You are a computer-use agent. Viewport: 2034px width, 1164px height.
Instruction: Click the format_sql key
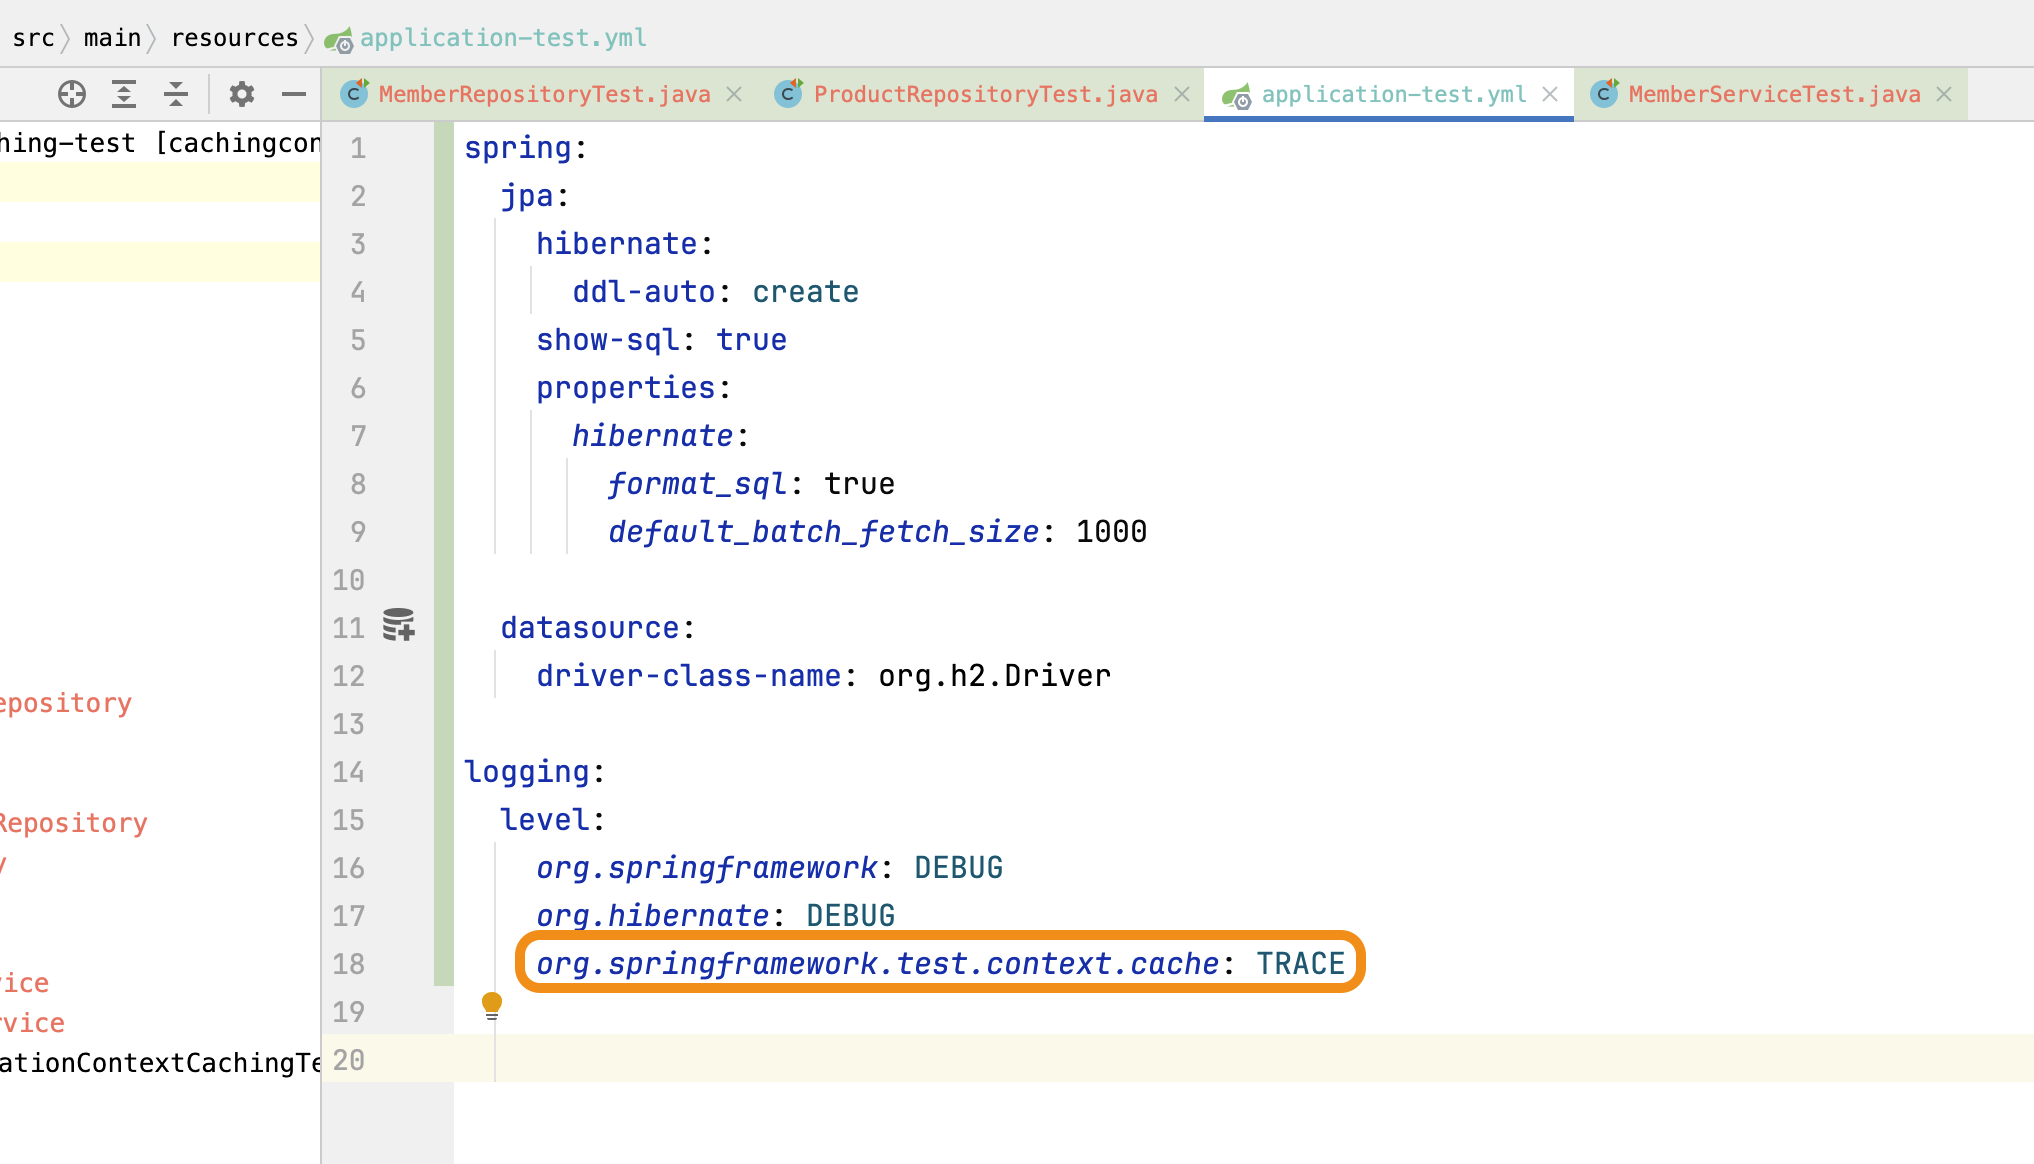pyautogui.click(x=697, y=484)
